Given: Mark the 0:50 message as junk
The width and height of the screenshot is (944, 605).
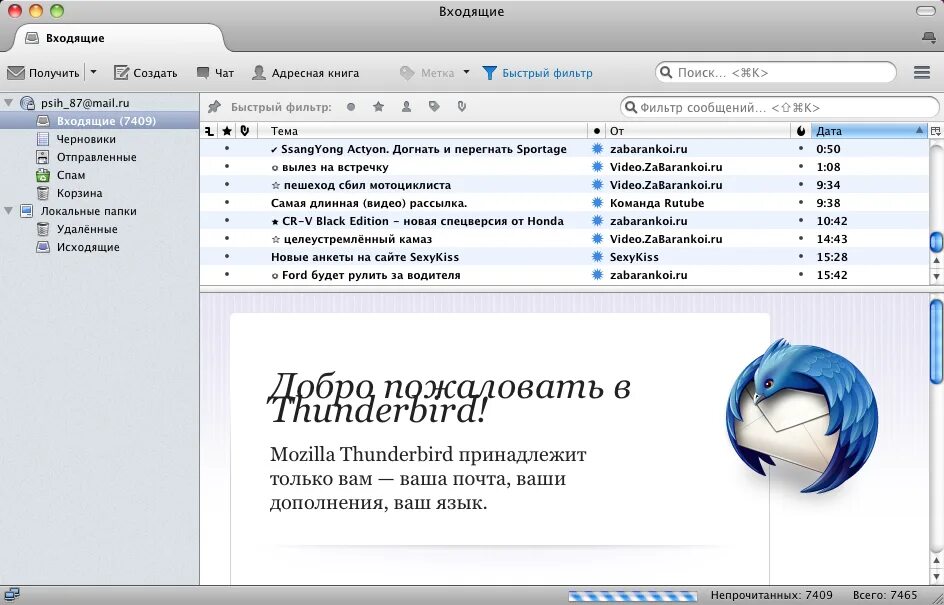Looking at the screenshot, I should [x=801, y=148].
